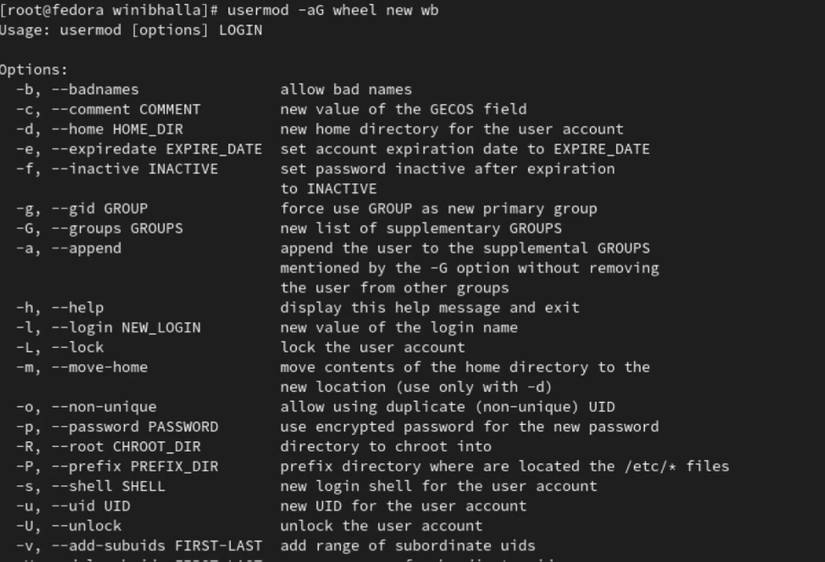The width and height of the screenshot is (825, 562).
Task: Click the --home HOME_DIR option
Action: (x=99, y=129)
